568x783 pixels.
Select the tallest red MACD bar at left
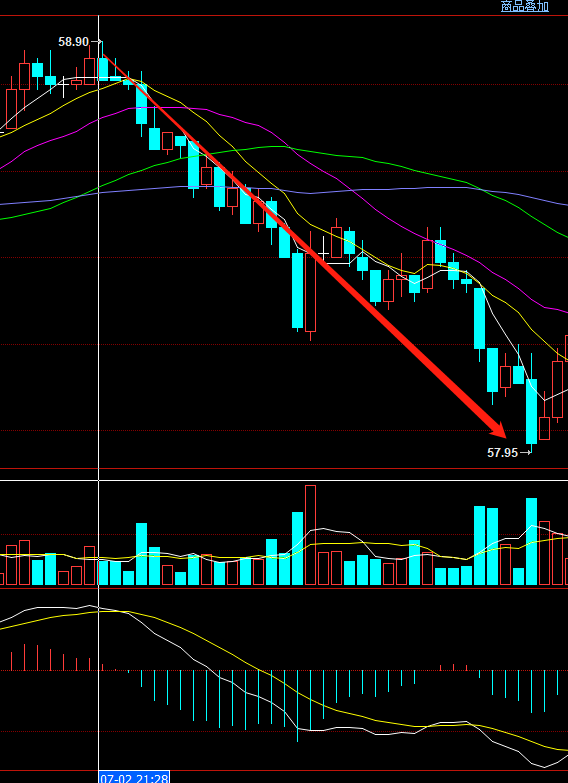(24, 657)
